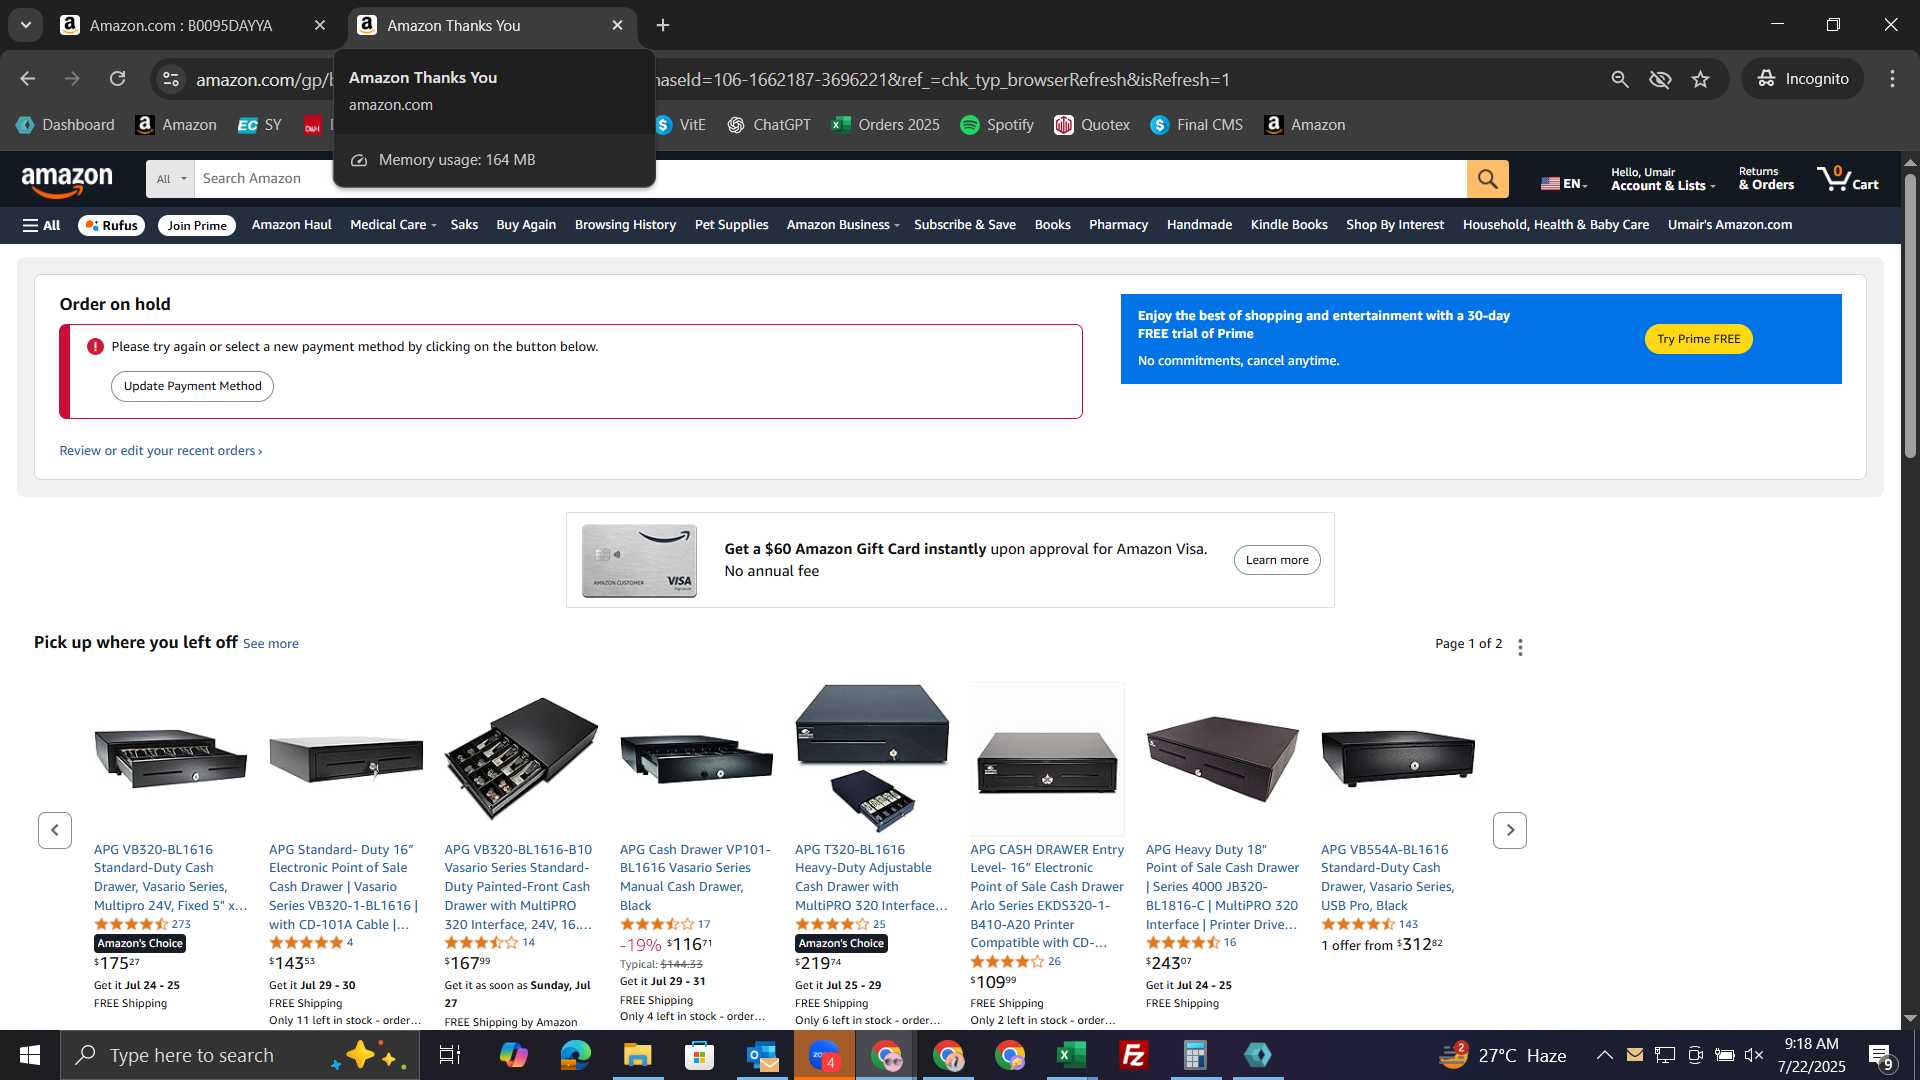Open APG VB554A-BL1616 product title
Screen dimensions: 1920x1080
click(x=1388, y=877)
